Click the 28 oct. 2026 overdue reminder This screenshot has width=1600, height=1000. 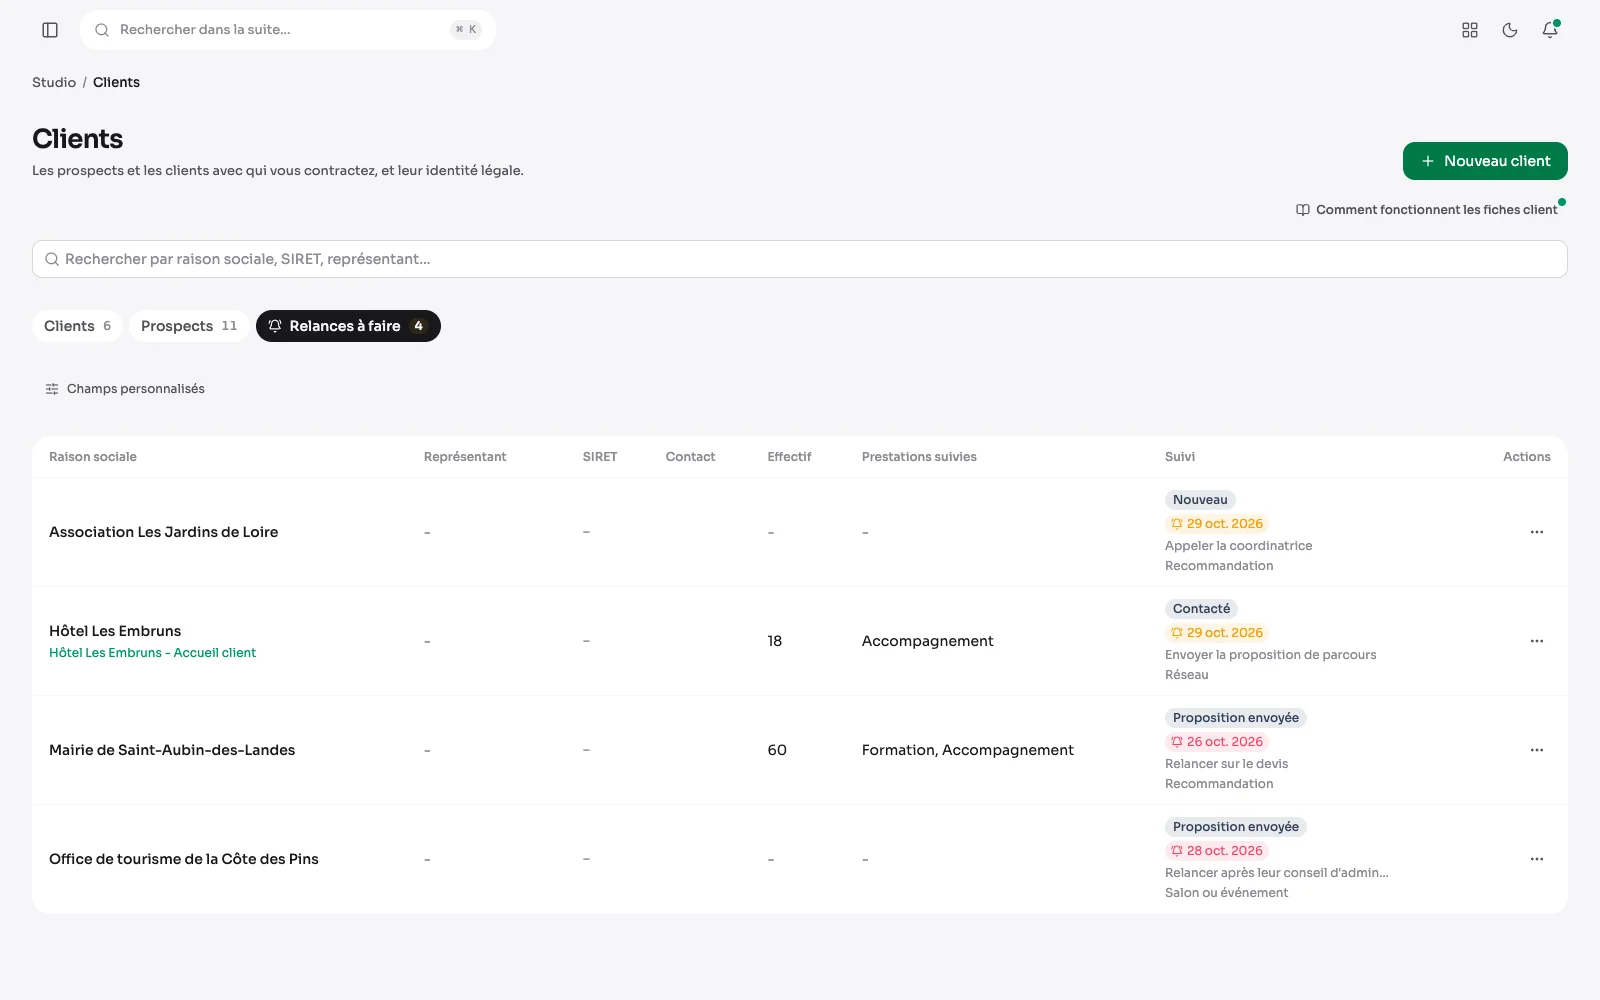[x=1217, y=851]
